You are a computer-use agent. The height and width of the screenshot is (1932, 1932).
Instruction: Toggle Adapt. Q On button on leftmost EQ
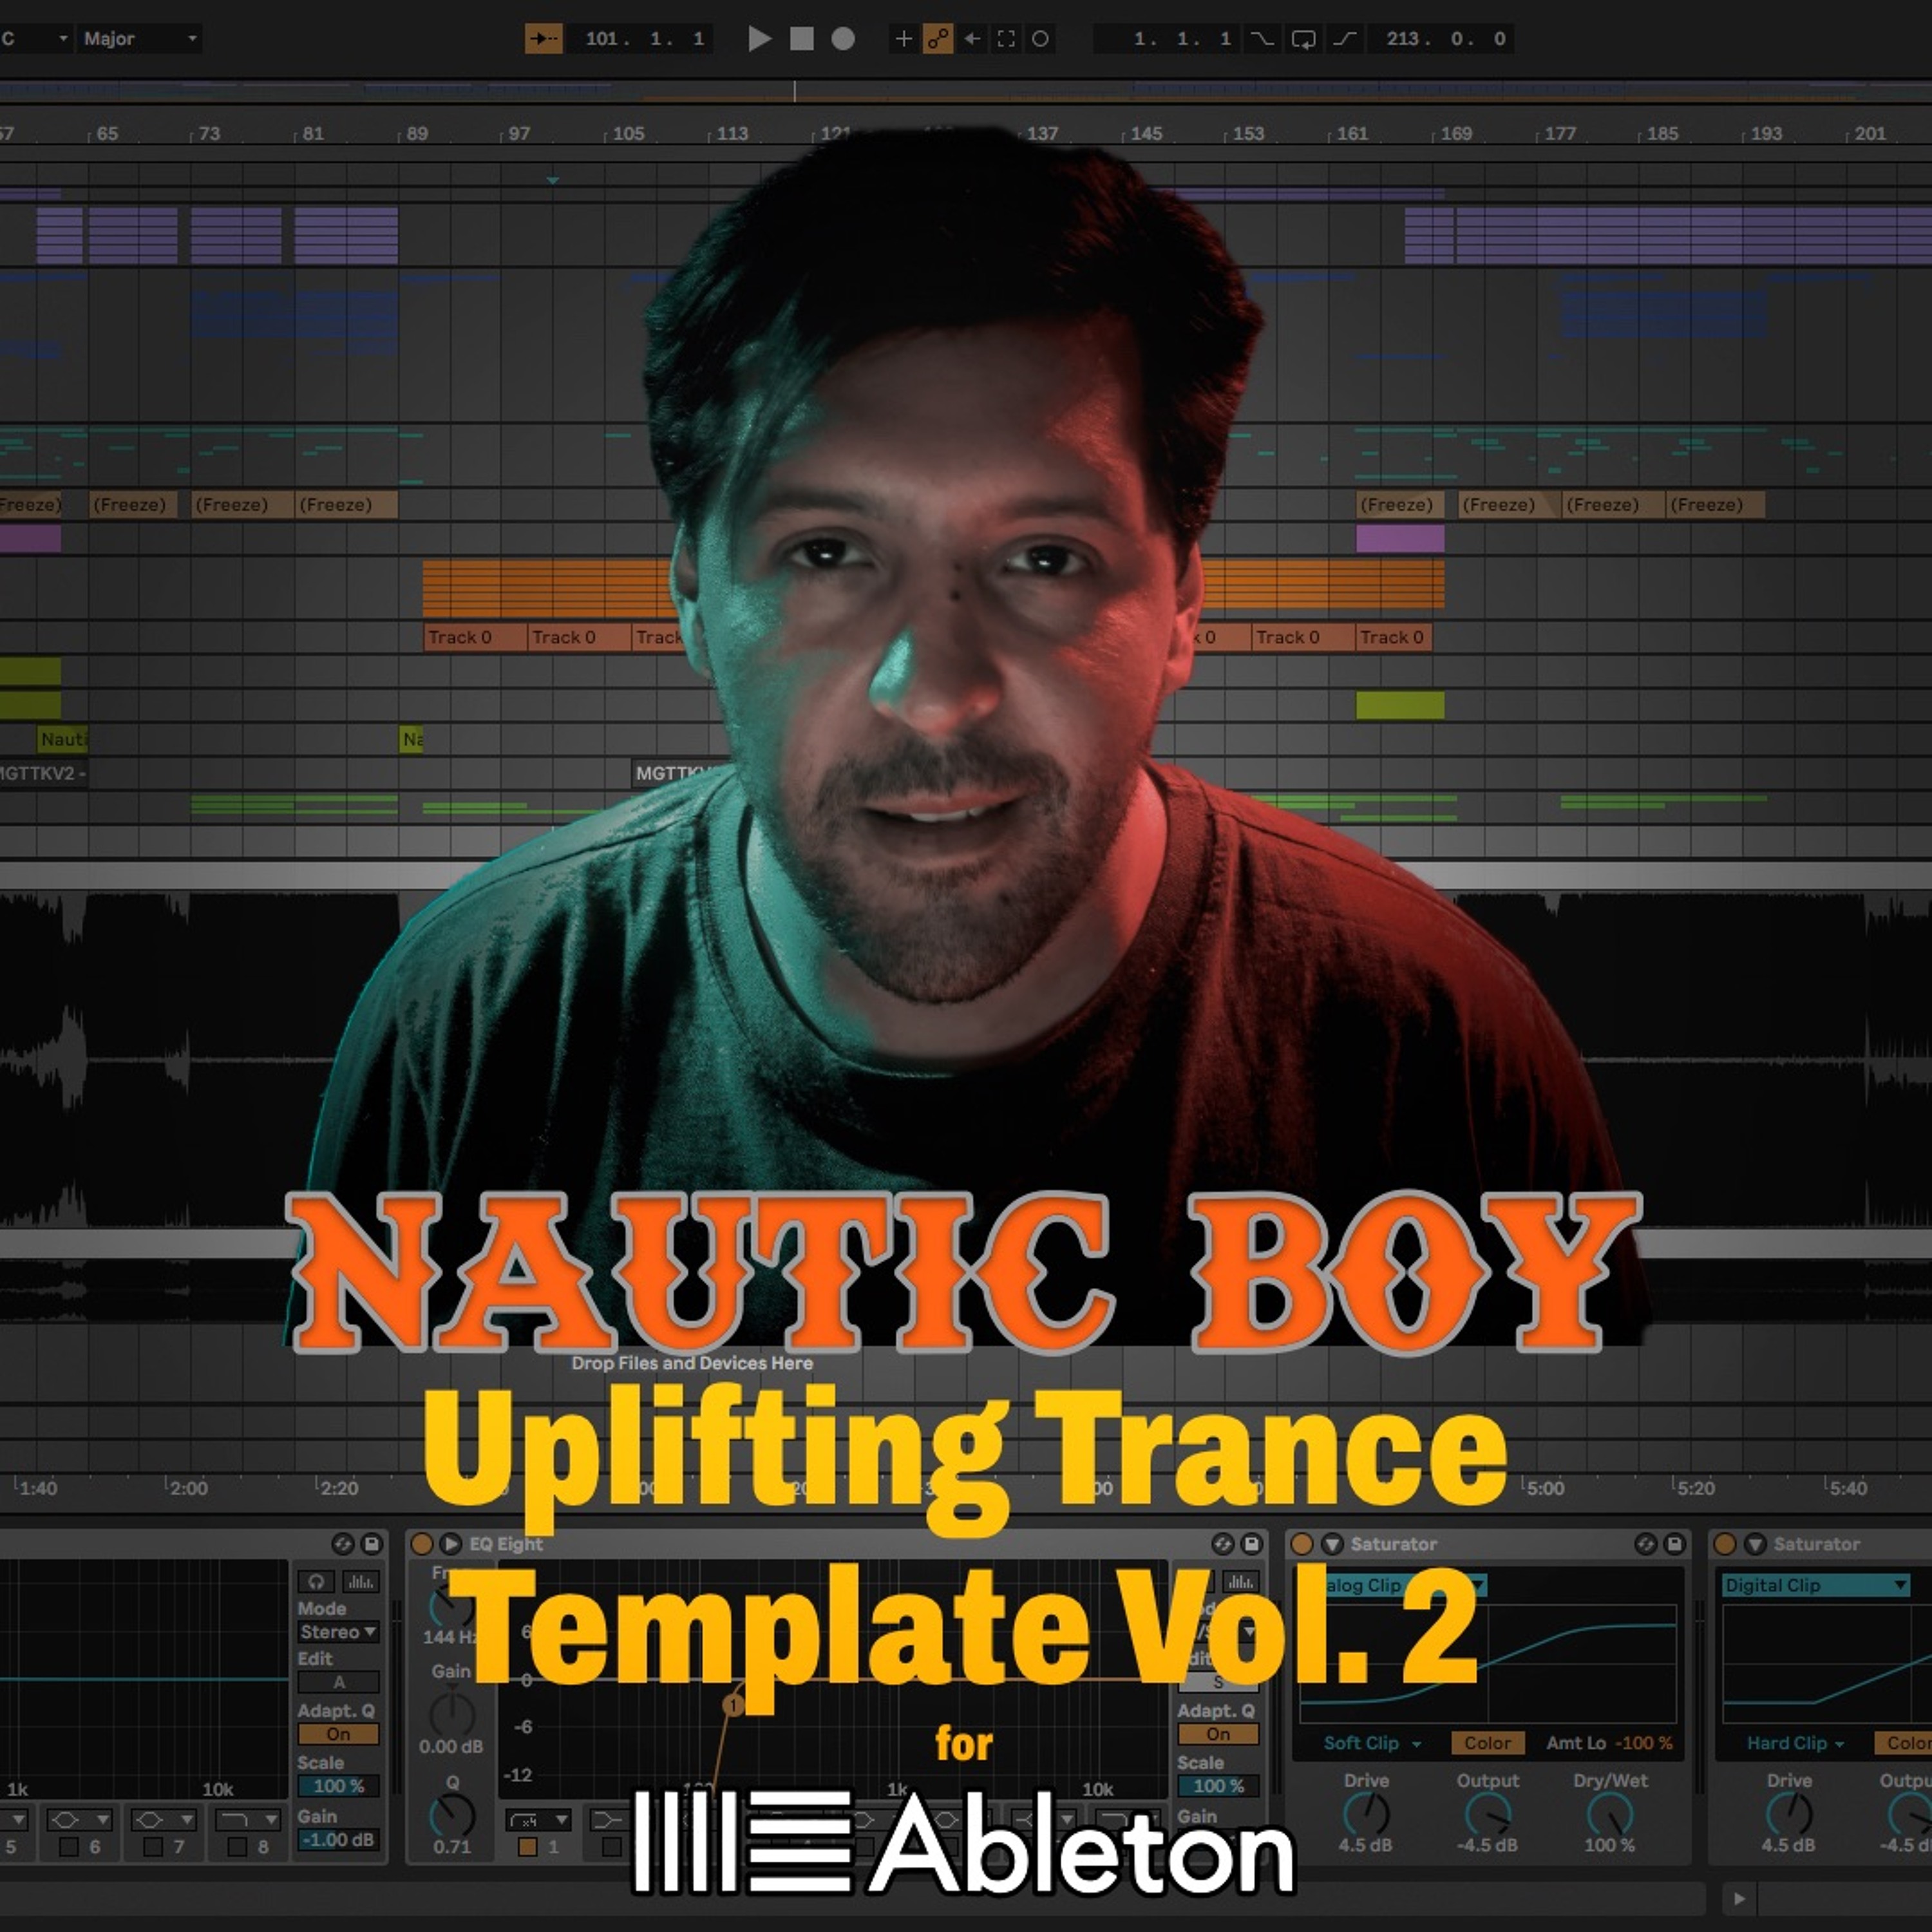tap(338, 1734)
